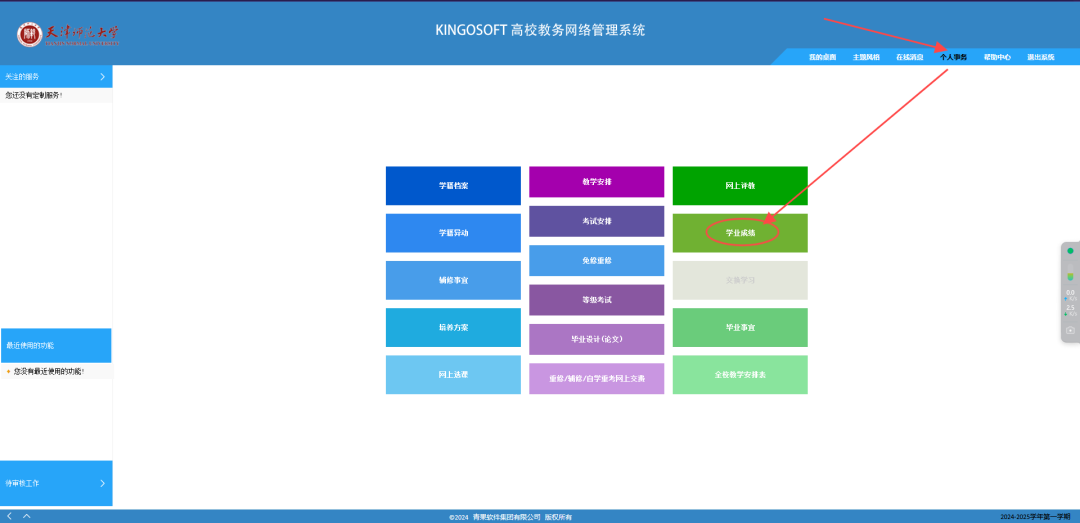Click the 网上选课 tile

(x=453, y=375)
